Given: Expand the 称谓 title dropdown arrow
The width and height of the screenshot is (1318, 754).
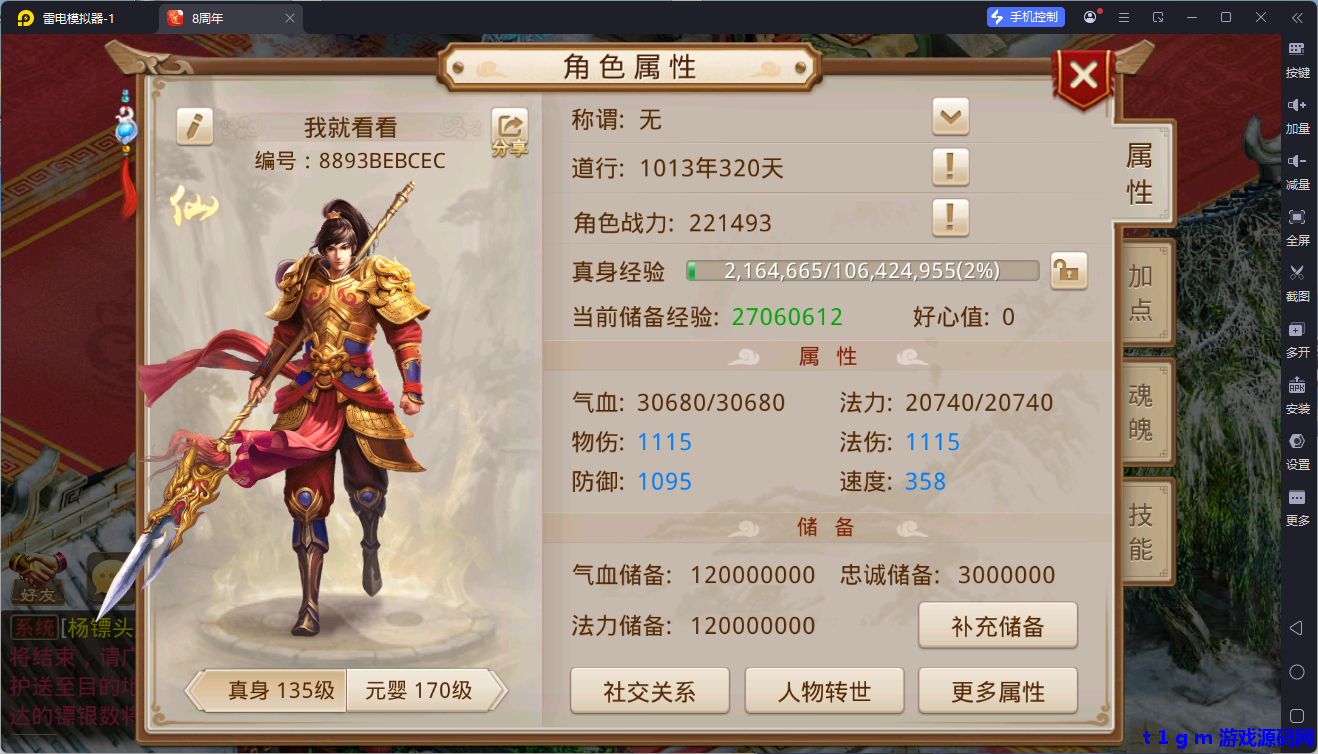Looking at the screenshot, I should coord(950,118).
